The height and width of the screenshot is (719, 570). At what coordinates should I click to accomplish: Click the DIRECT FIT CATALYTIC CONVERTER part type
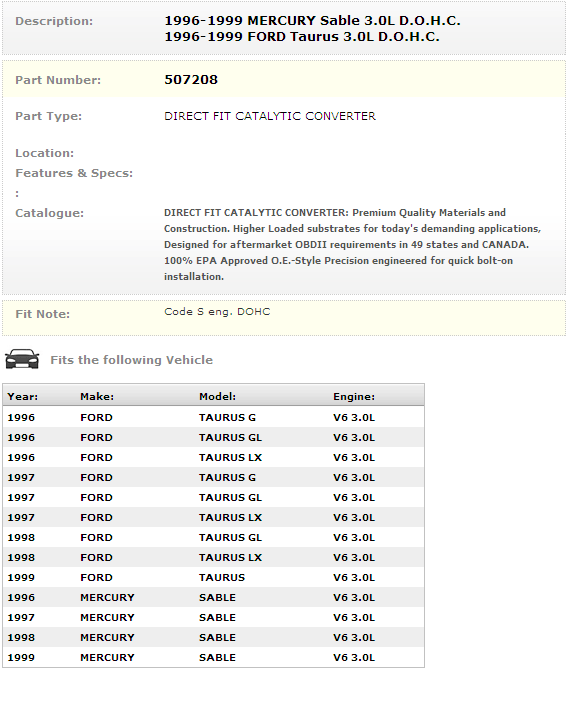point(270,116)
